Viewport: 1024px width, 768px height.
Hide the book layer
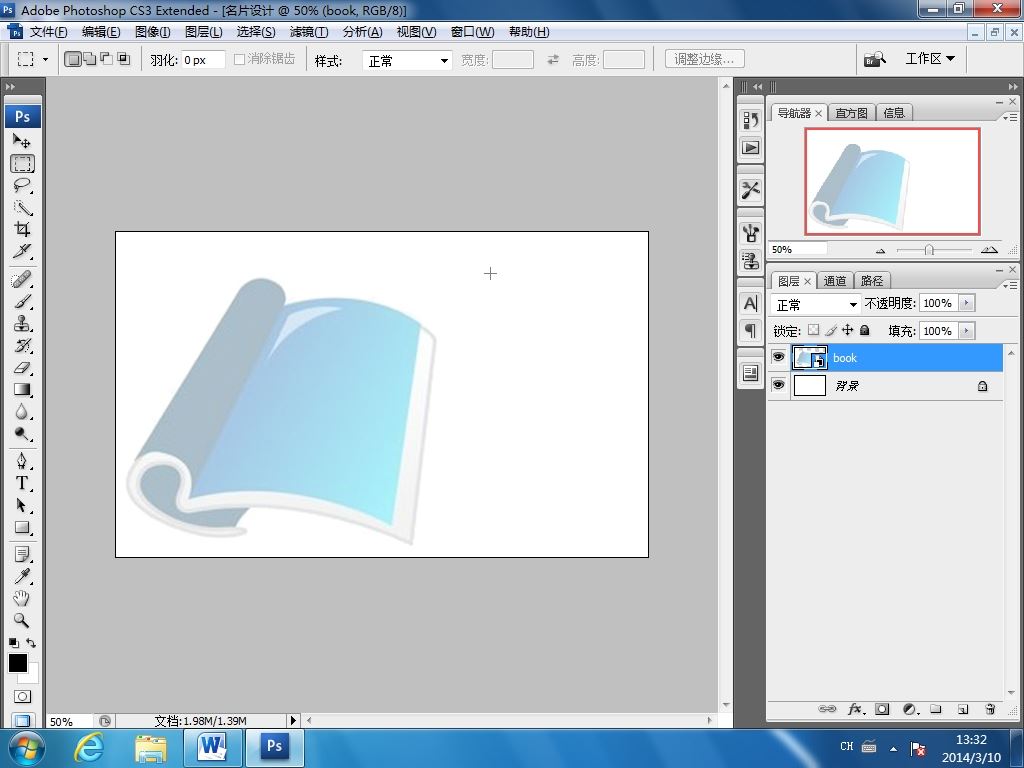point(779,357)
